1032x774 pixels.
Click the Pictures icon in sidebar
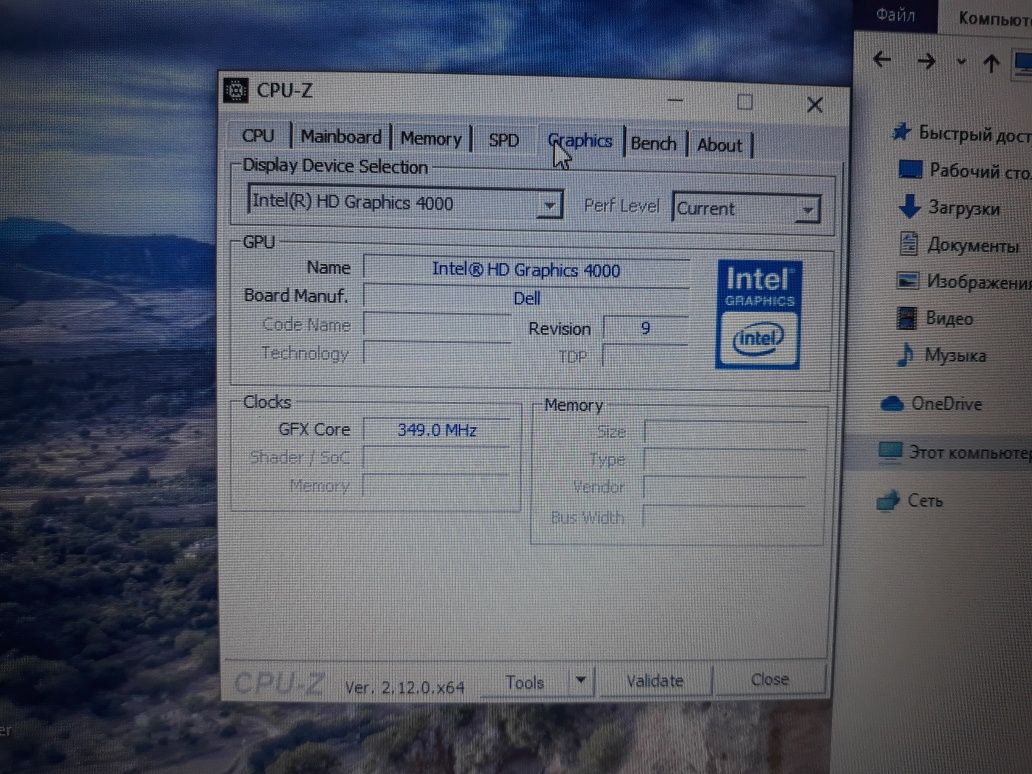point(907,281)
